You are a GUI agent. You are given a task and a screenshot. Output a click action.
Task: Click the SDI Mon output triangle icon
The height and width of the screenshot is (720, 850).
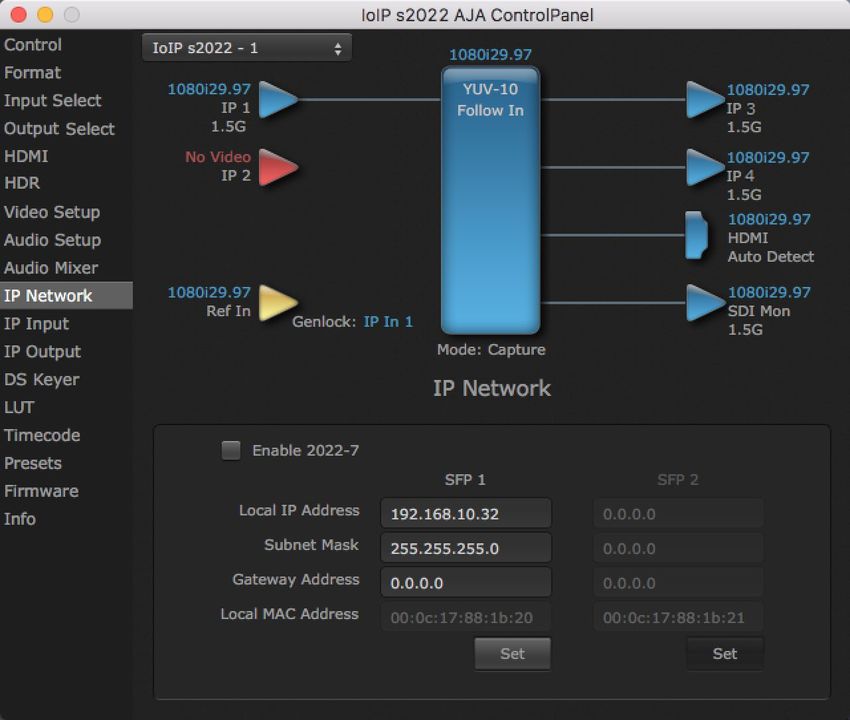(705, 303)
